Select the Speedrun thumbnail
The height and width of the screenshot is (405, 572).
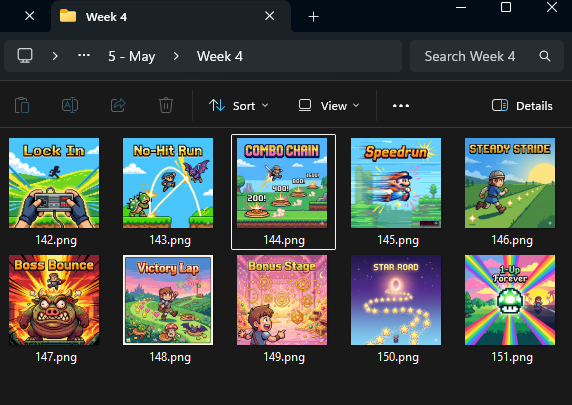pyautogui.click(x=396, y=183)
